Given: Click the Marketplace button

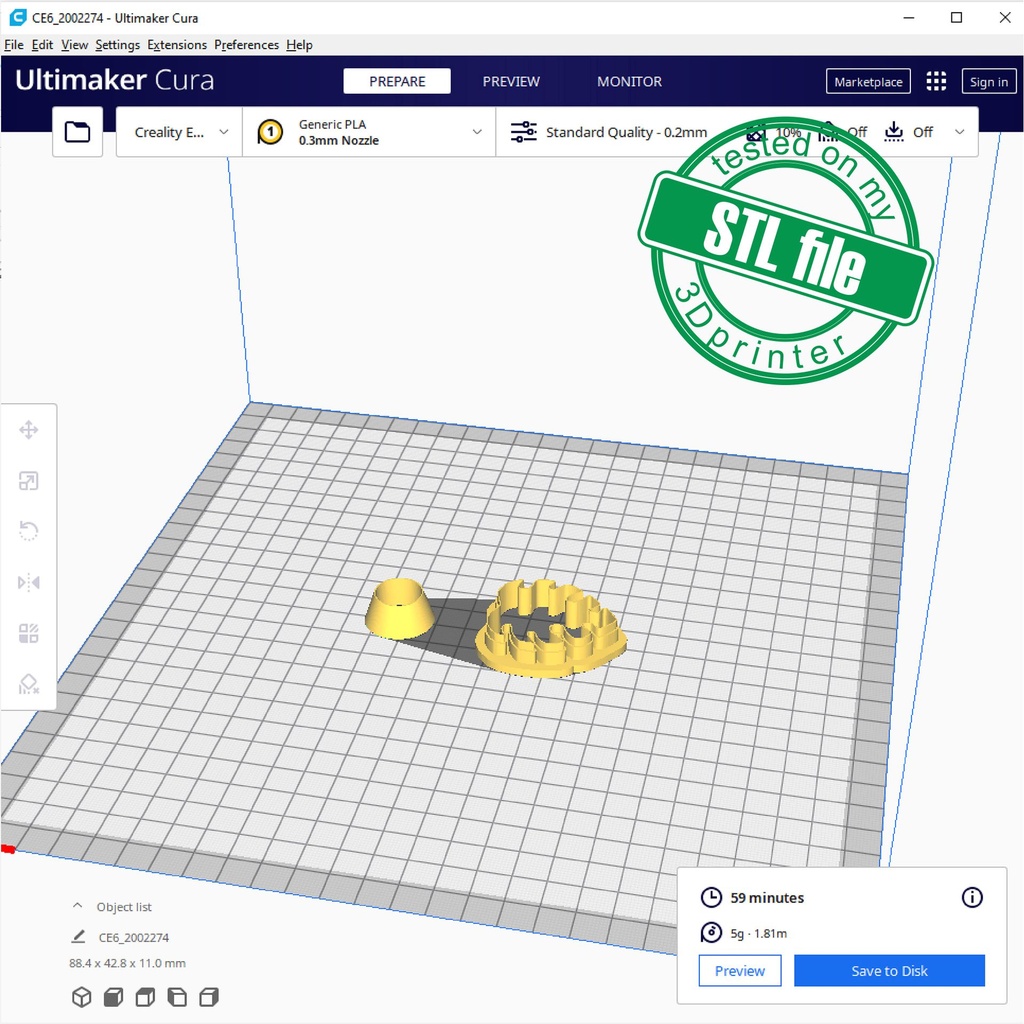Looking at the screenshot, I should click(x=867, y=82).
